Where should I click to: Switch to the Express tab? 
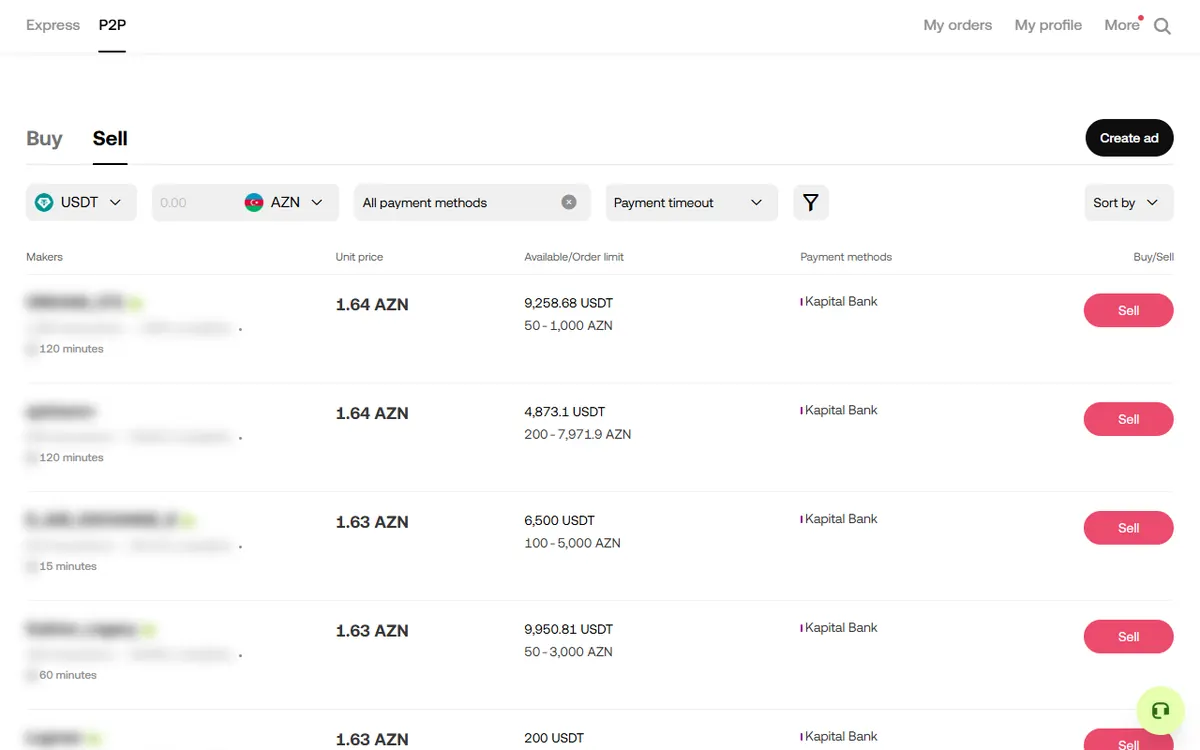(53, 25)
